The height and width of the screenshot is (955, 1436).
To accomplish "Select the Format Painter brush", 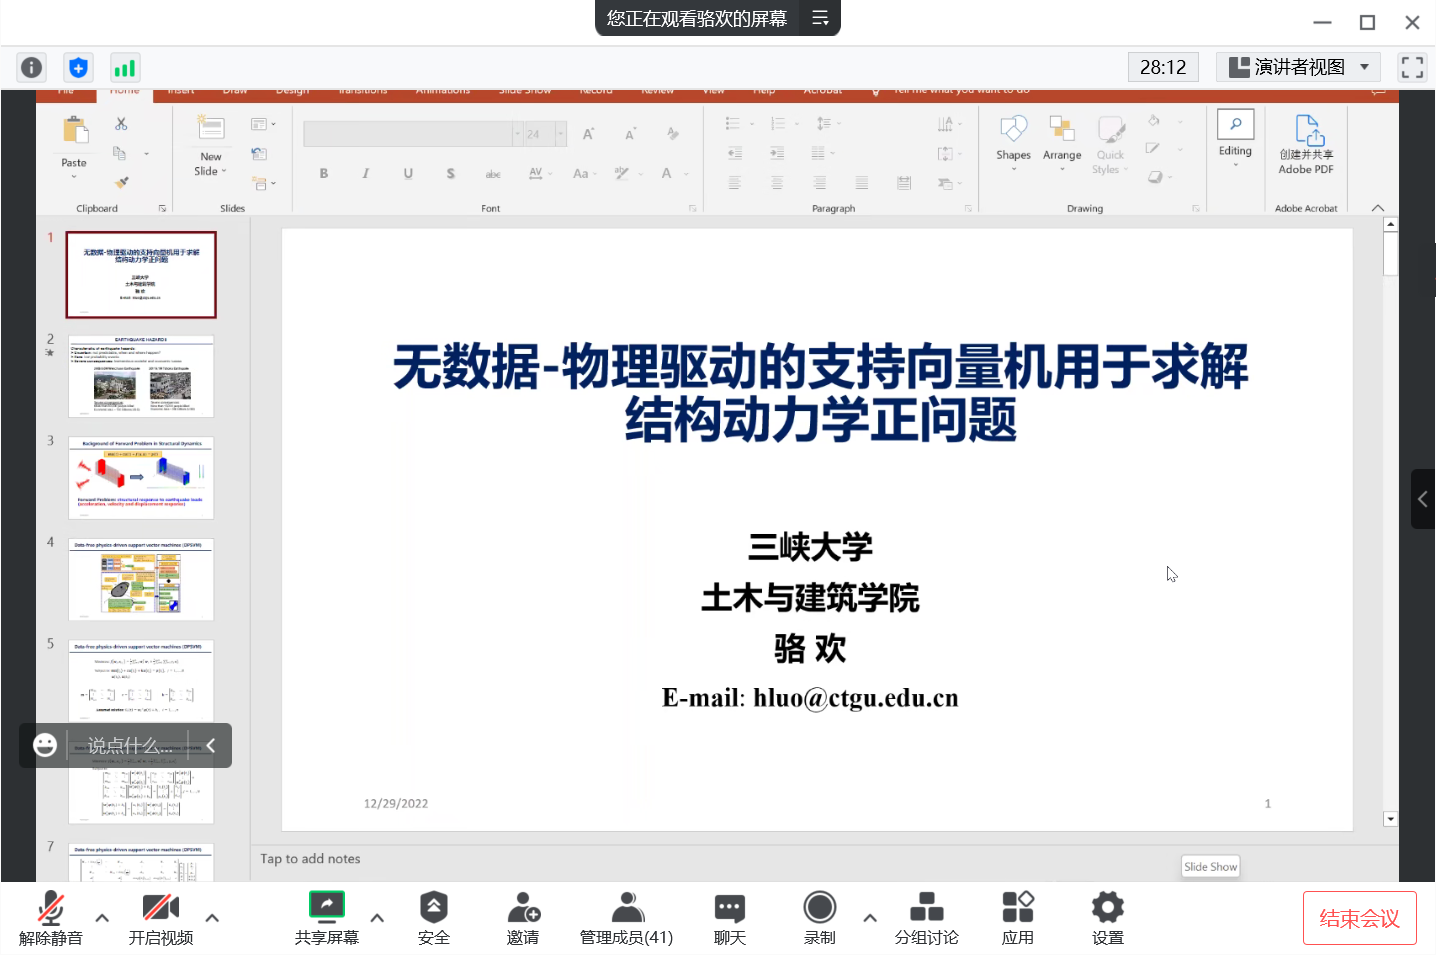I will [121, 182].
